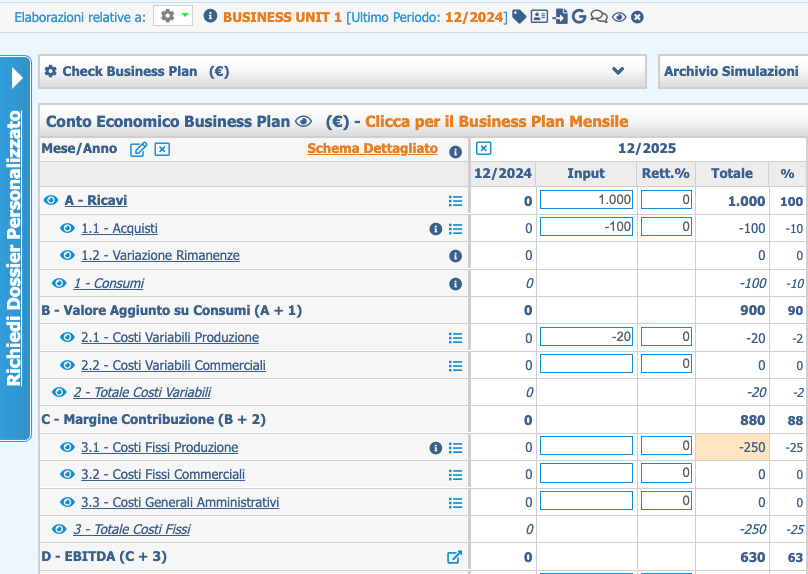
Task: Click the tag icon in top bar
Action: click(x=519, y=17)
